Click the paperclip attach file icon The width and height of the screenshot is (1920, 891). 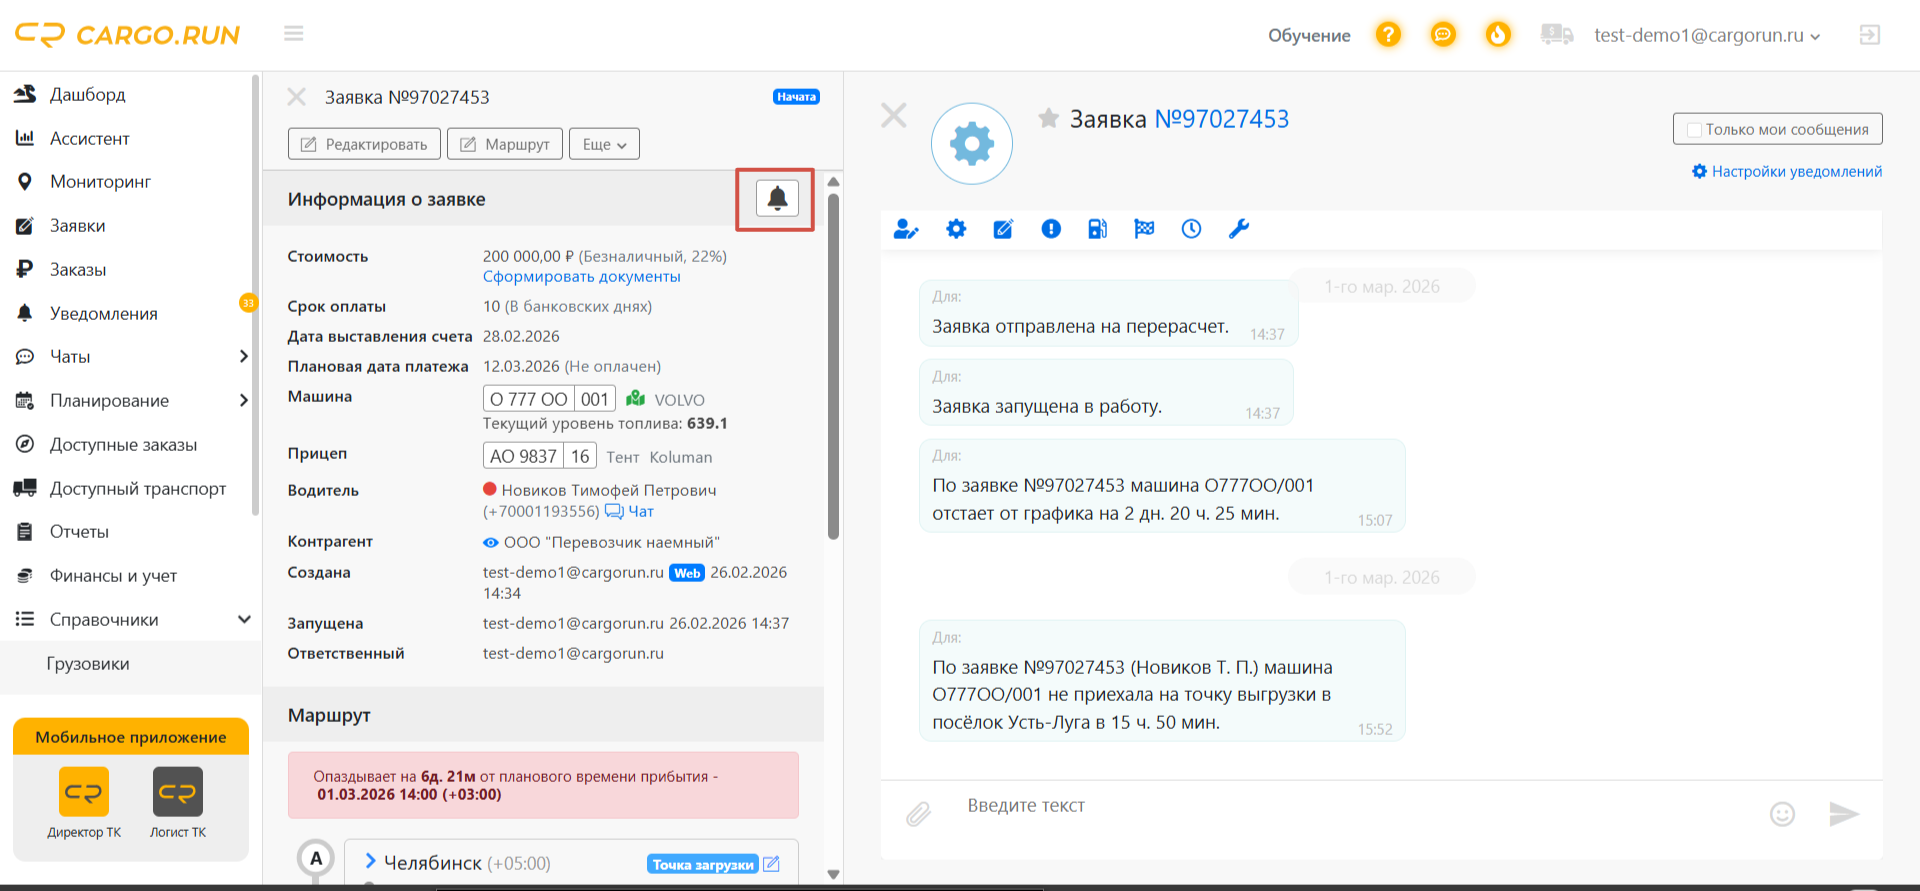click(x=918, y=814)
